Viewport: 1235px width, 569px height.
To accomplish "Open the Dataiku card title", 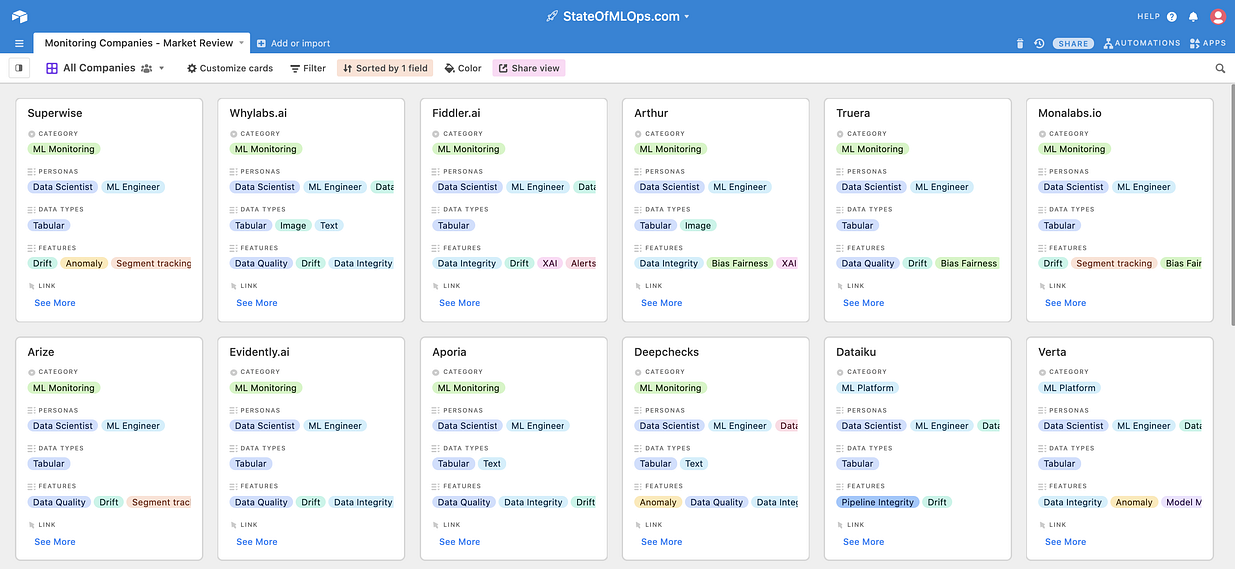I will coord(857,352).
